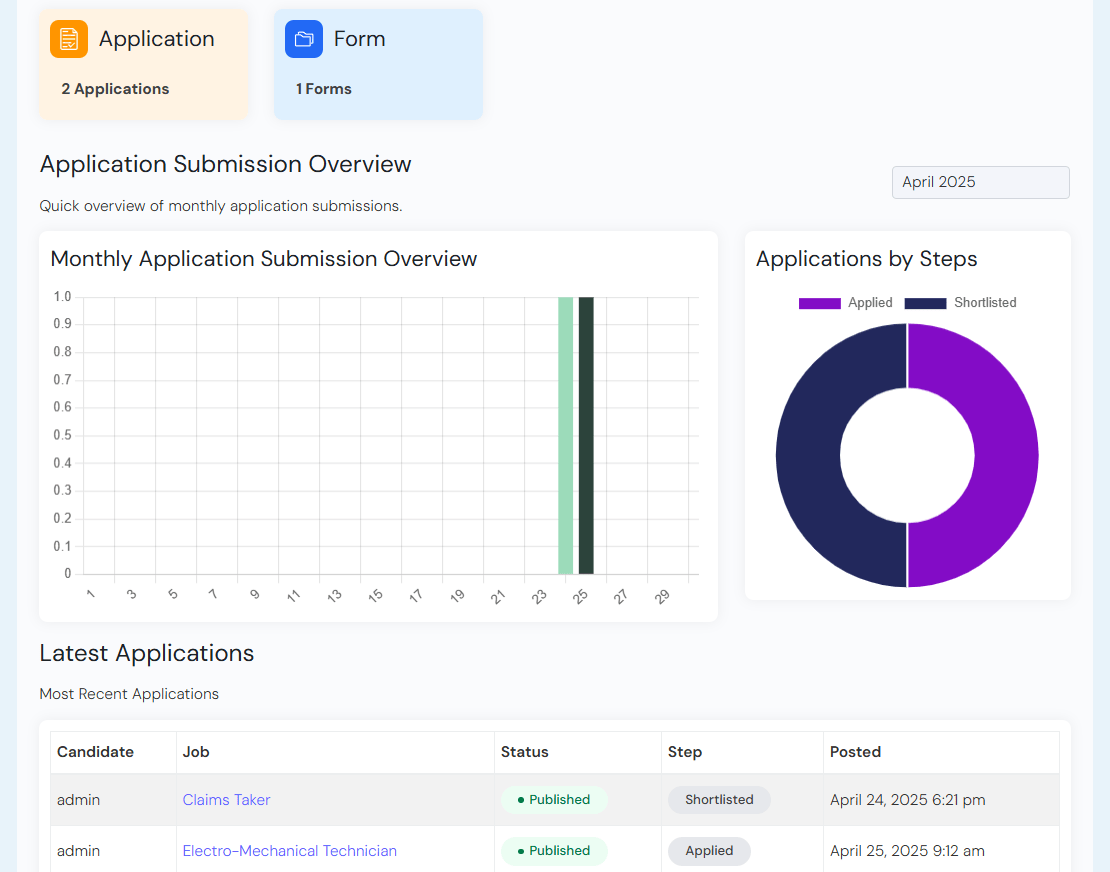Click Published status for Electro-Mechanical Technician
The image size is (1110, 872).
pyautogui.click(x=554, y=851)
